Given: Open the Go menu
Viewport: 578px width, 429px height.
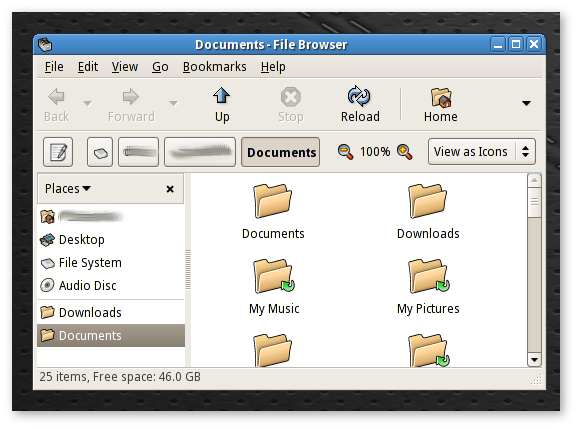Looking at the screenshot, I should [x=160, y=67].
